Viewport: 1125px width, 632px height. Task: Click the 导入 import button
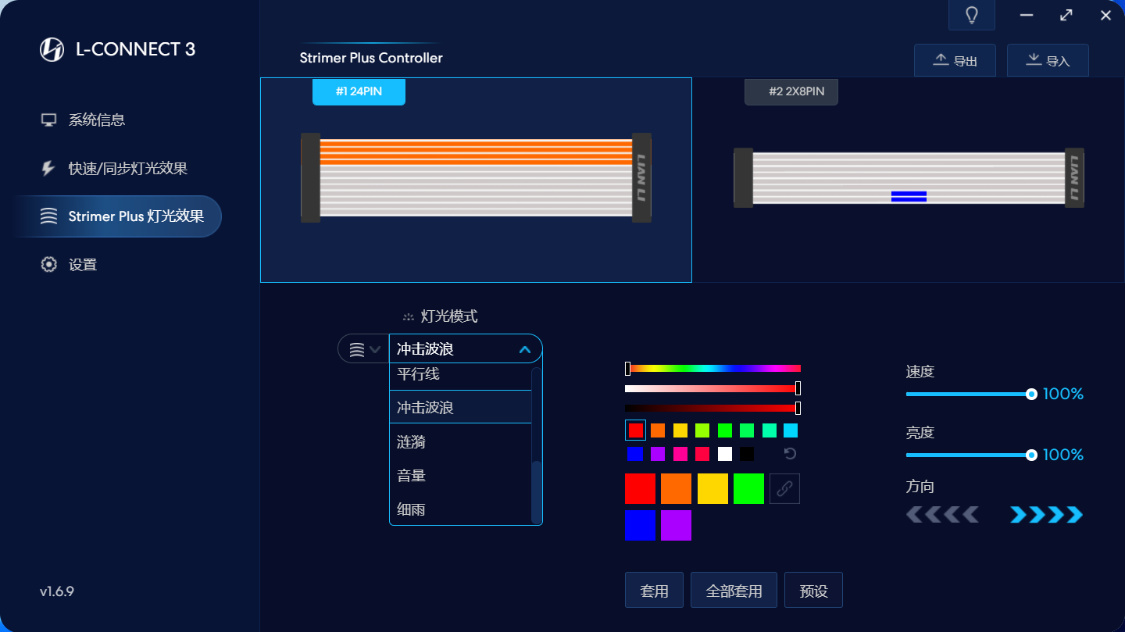[x=1048, y=60]
